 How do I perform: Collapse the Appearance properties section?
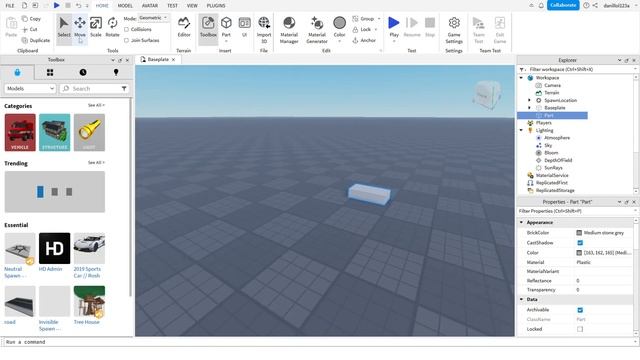tap(521, 222)
